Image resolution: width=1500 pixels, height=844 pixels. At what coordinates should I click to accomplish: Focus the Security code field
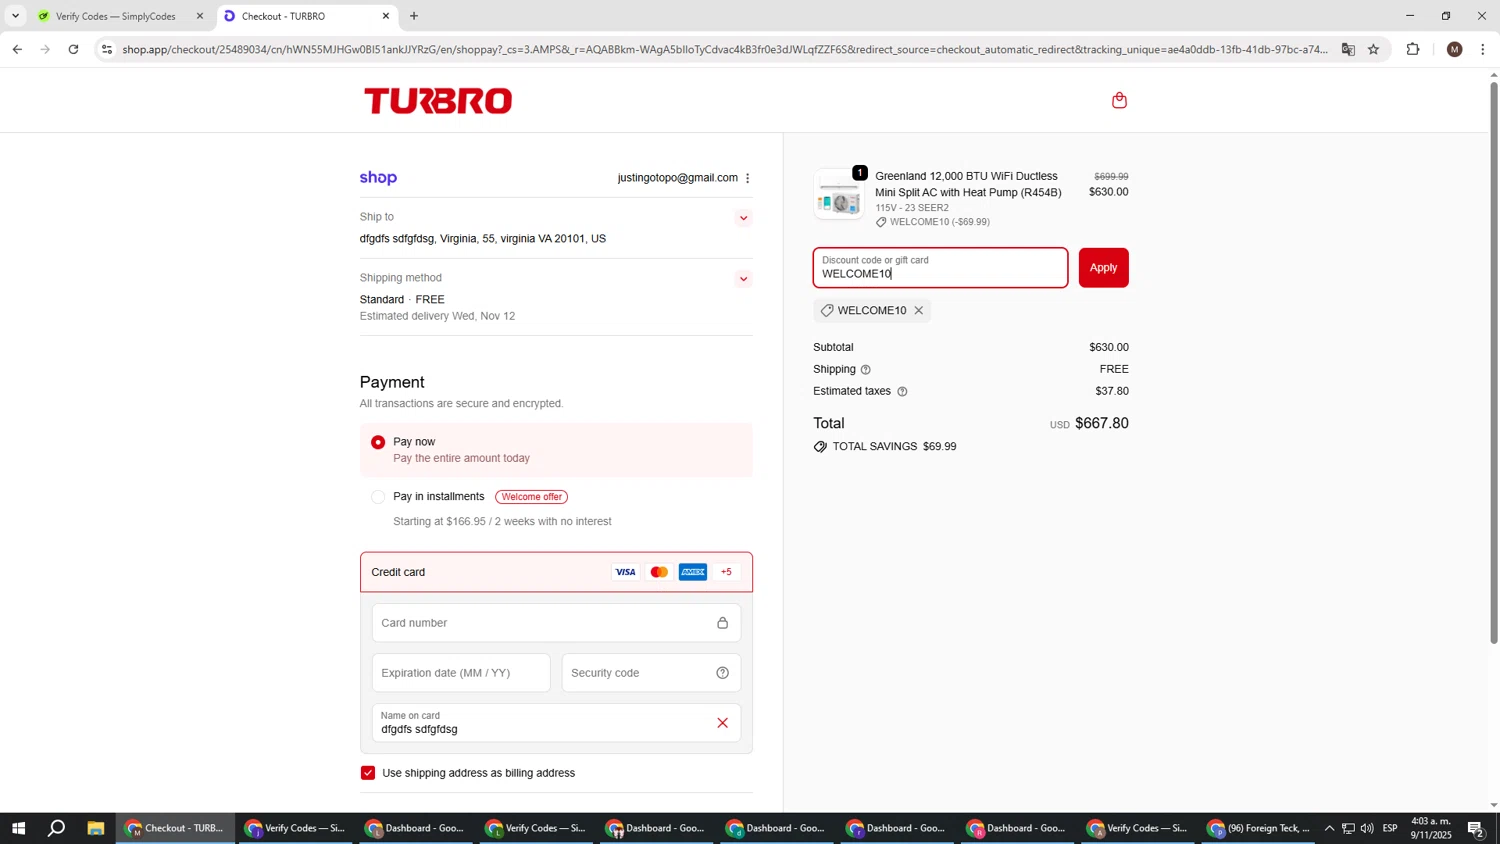[x=651, y=673]
